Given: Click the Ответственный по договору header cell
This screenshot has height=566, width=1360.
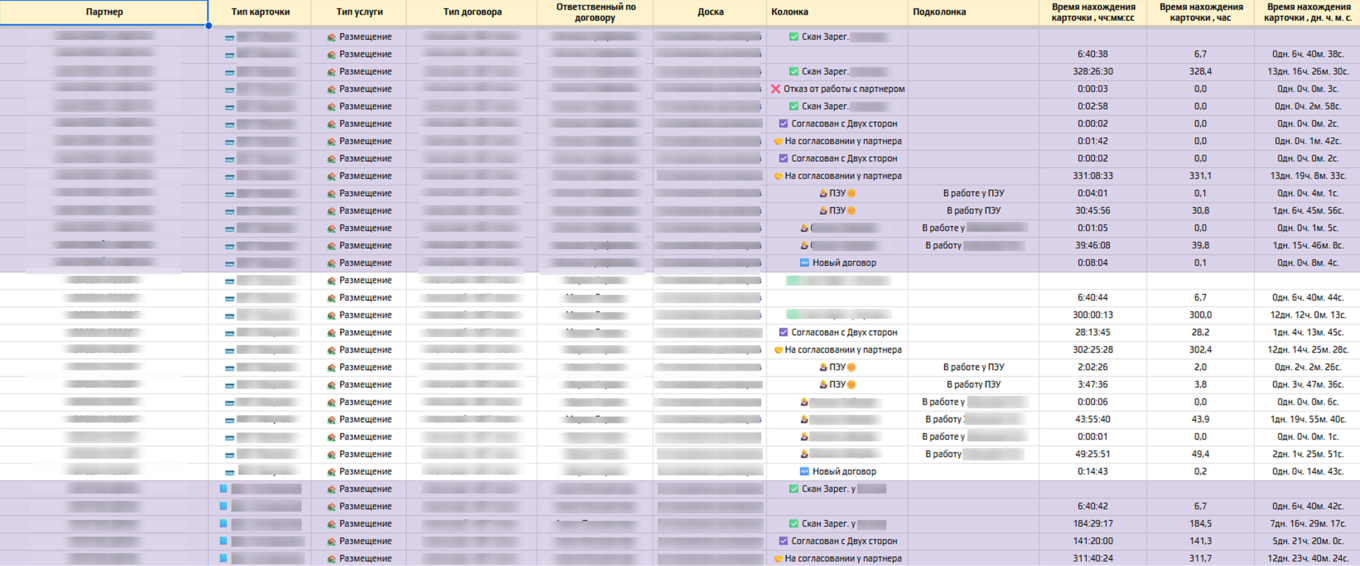Looking at the screenshot, I should pos(595,12).
